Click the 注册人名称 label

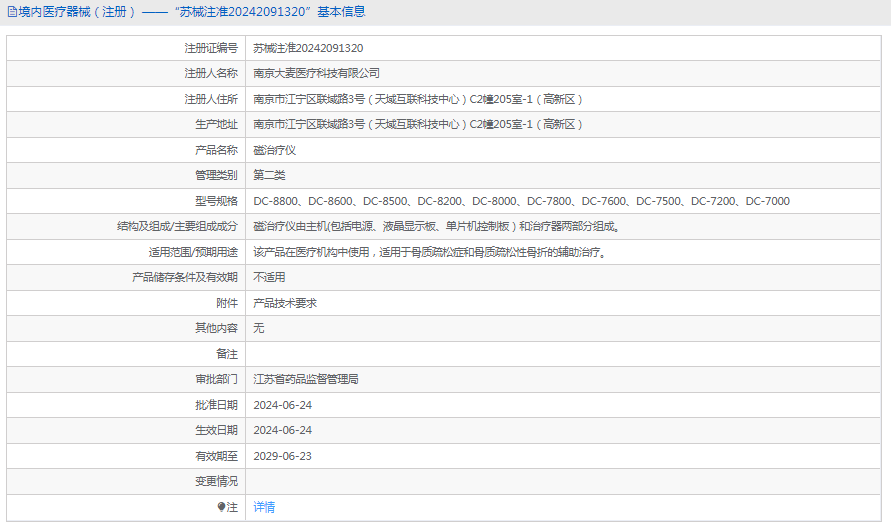click(x=211, y=73)
